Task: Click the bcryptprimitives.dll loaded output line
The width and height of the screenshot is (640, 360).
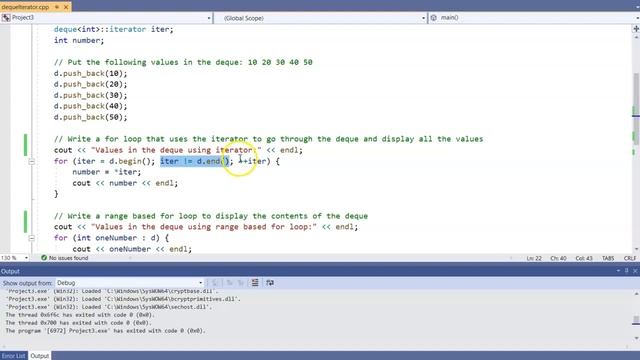Action: click(123, 299)
